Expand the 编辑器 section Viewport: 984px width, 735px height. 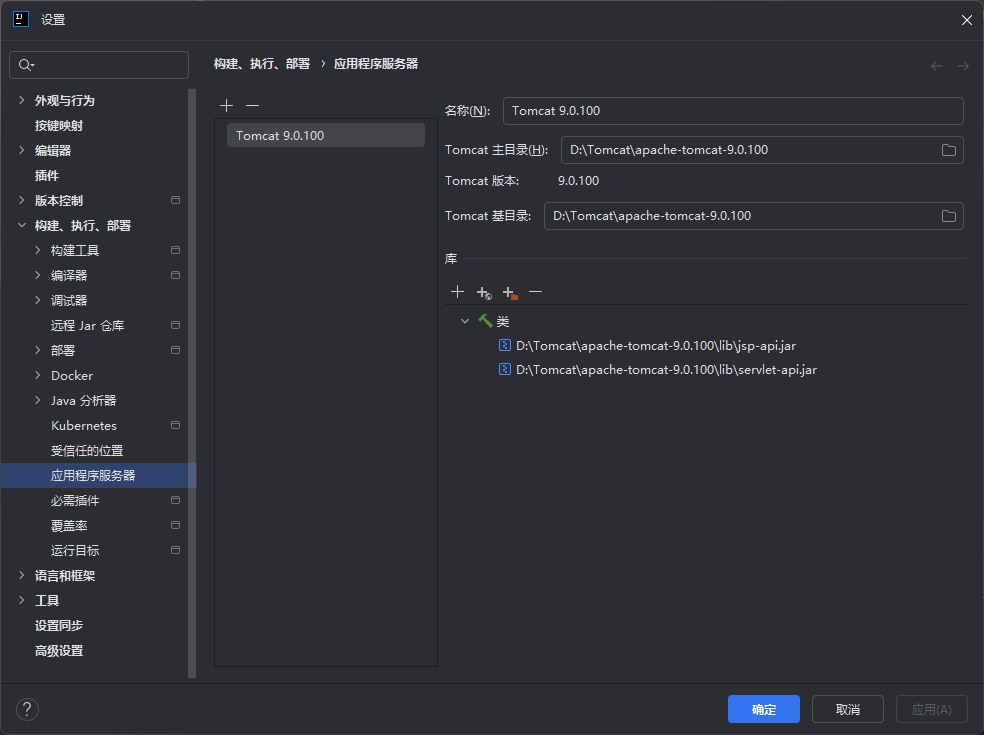[x=22, y=150]
